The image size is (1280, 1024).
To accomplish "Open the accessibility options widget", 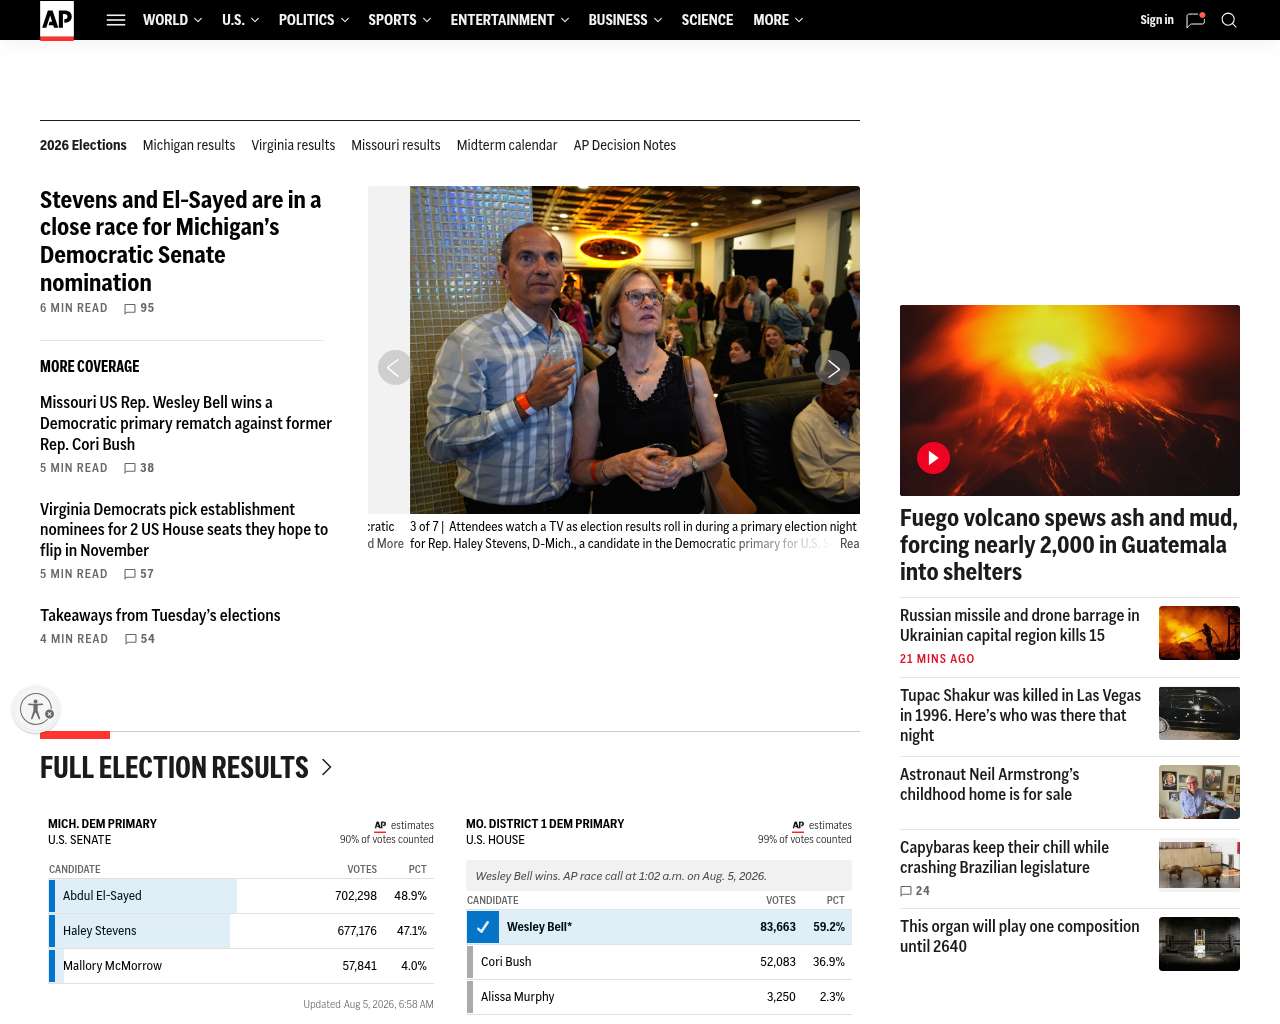I will (x=37, y=709).
